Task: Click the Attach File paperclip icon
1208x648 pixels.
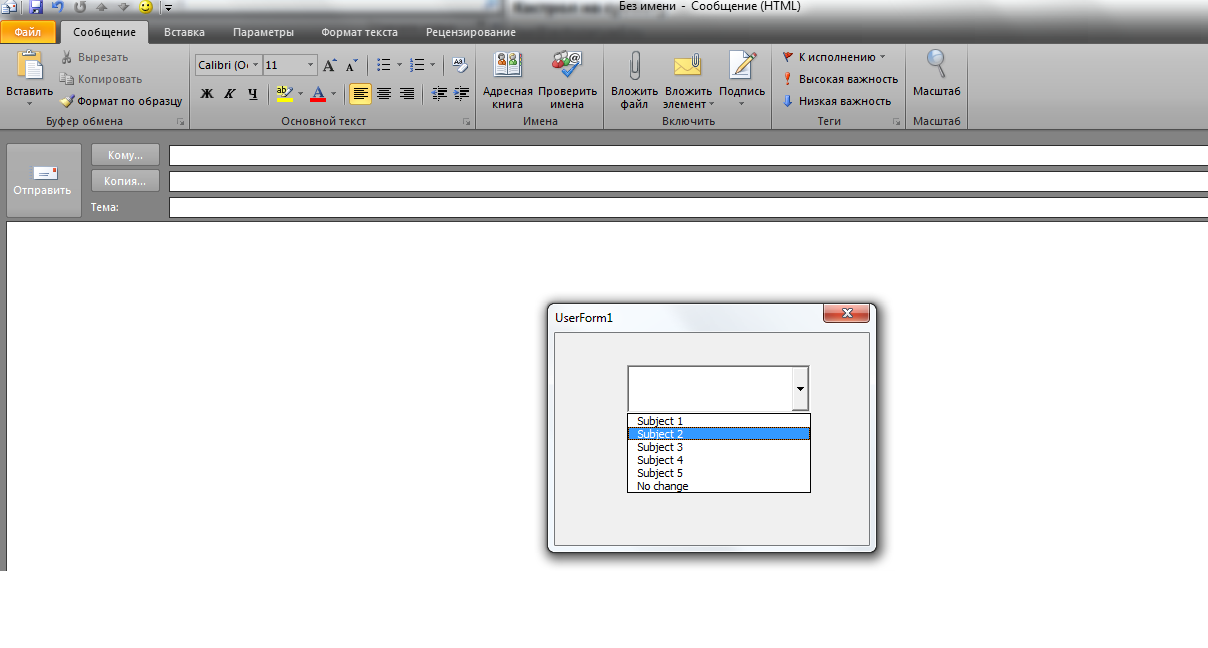Action: click(x=634, y=68)
